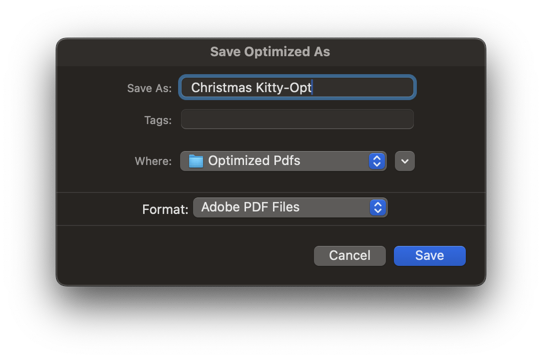Expand the dialog with the chevron button
542x360 pixels.
coord(405,161)
